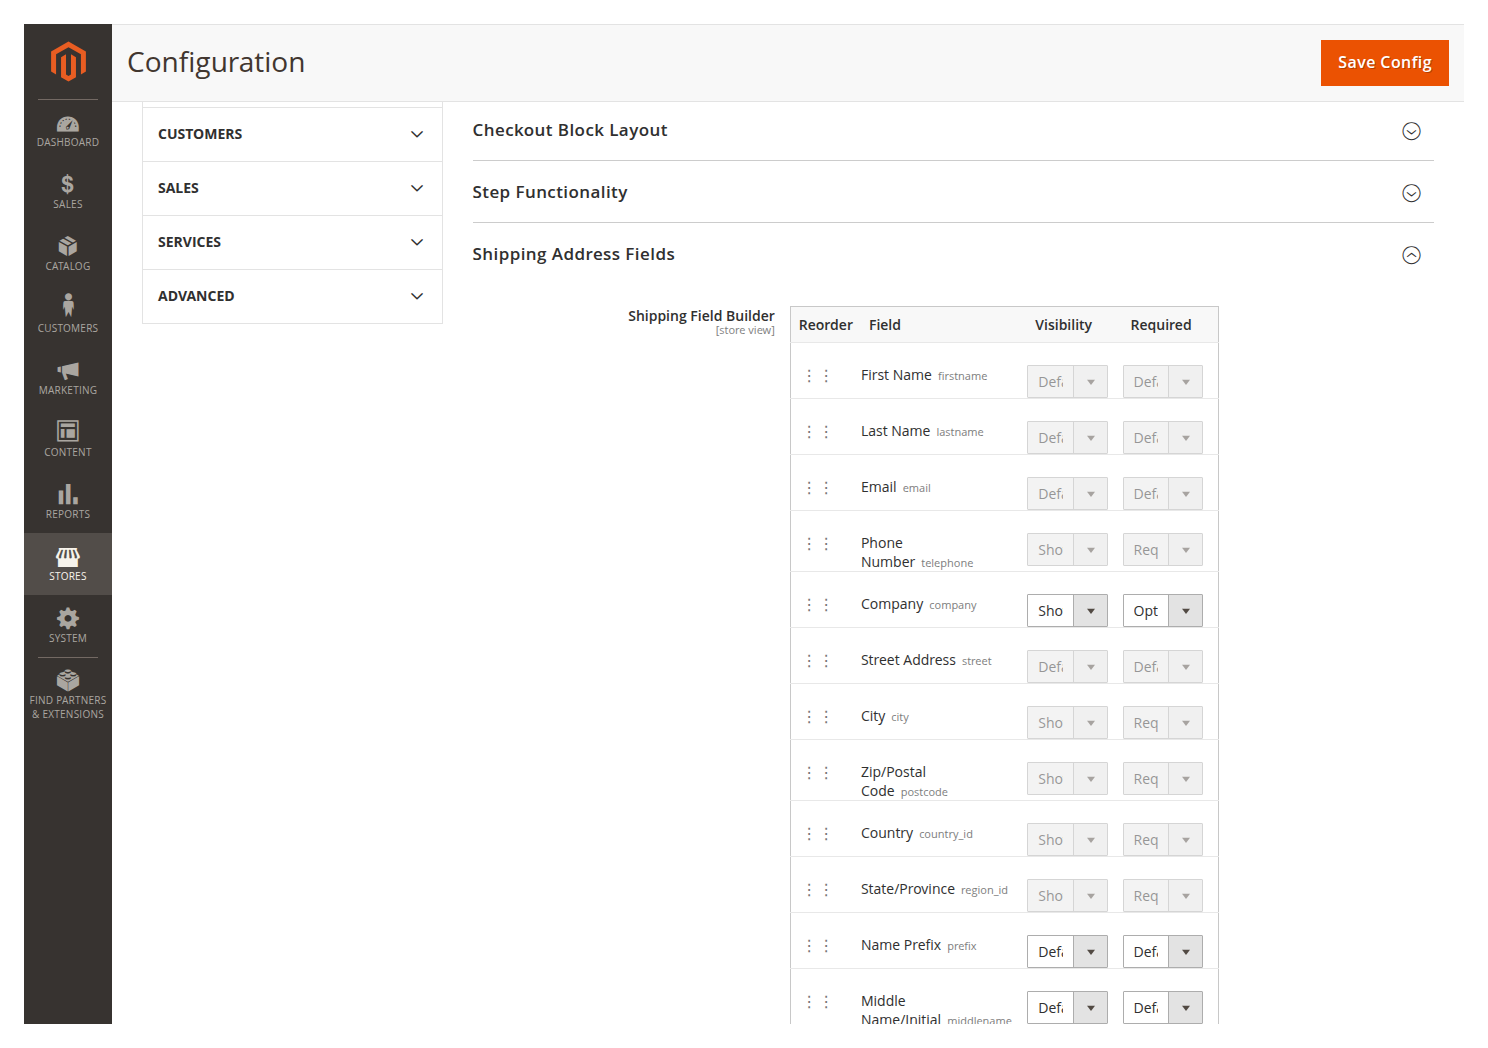Screen dimensions: 1488x1048
Task: Click the Street Address field label
Action: [x=908, y=660]
